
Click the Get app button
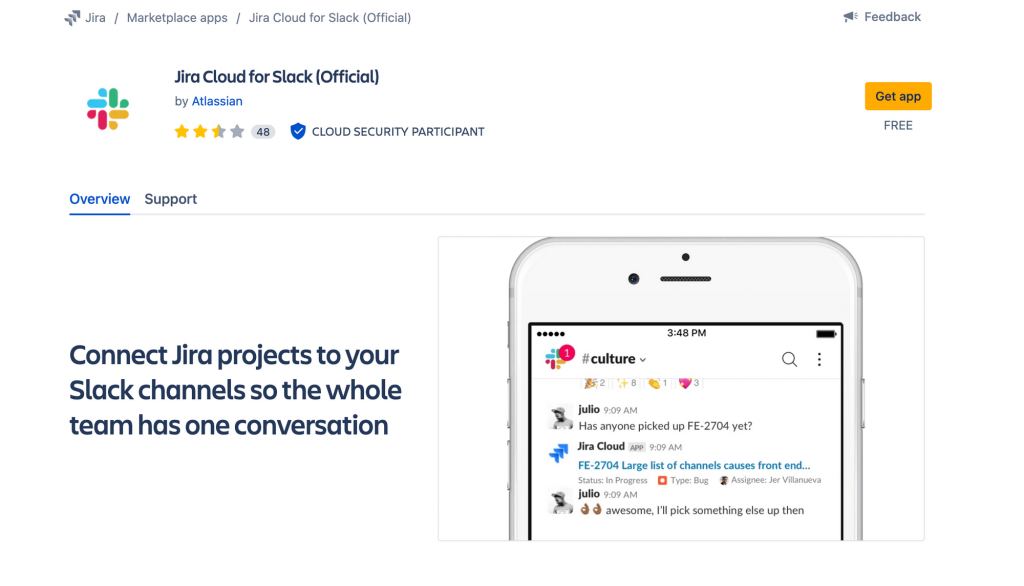[x=898, y=96]
